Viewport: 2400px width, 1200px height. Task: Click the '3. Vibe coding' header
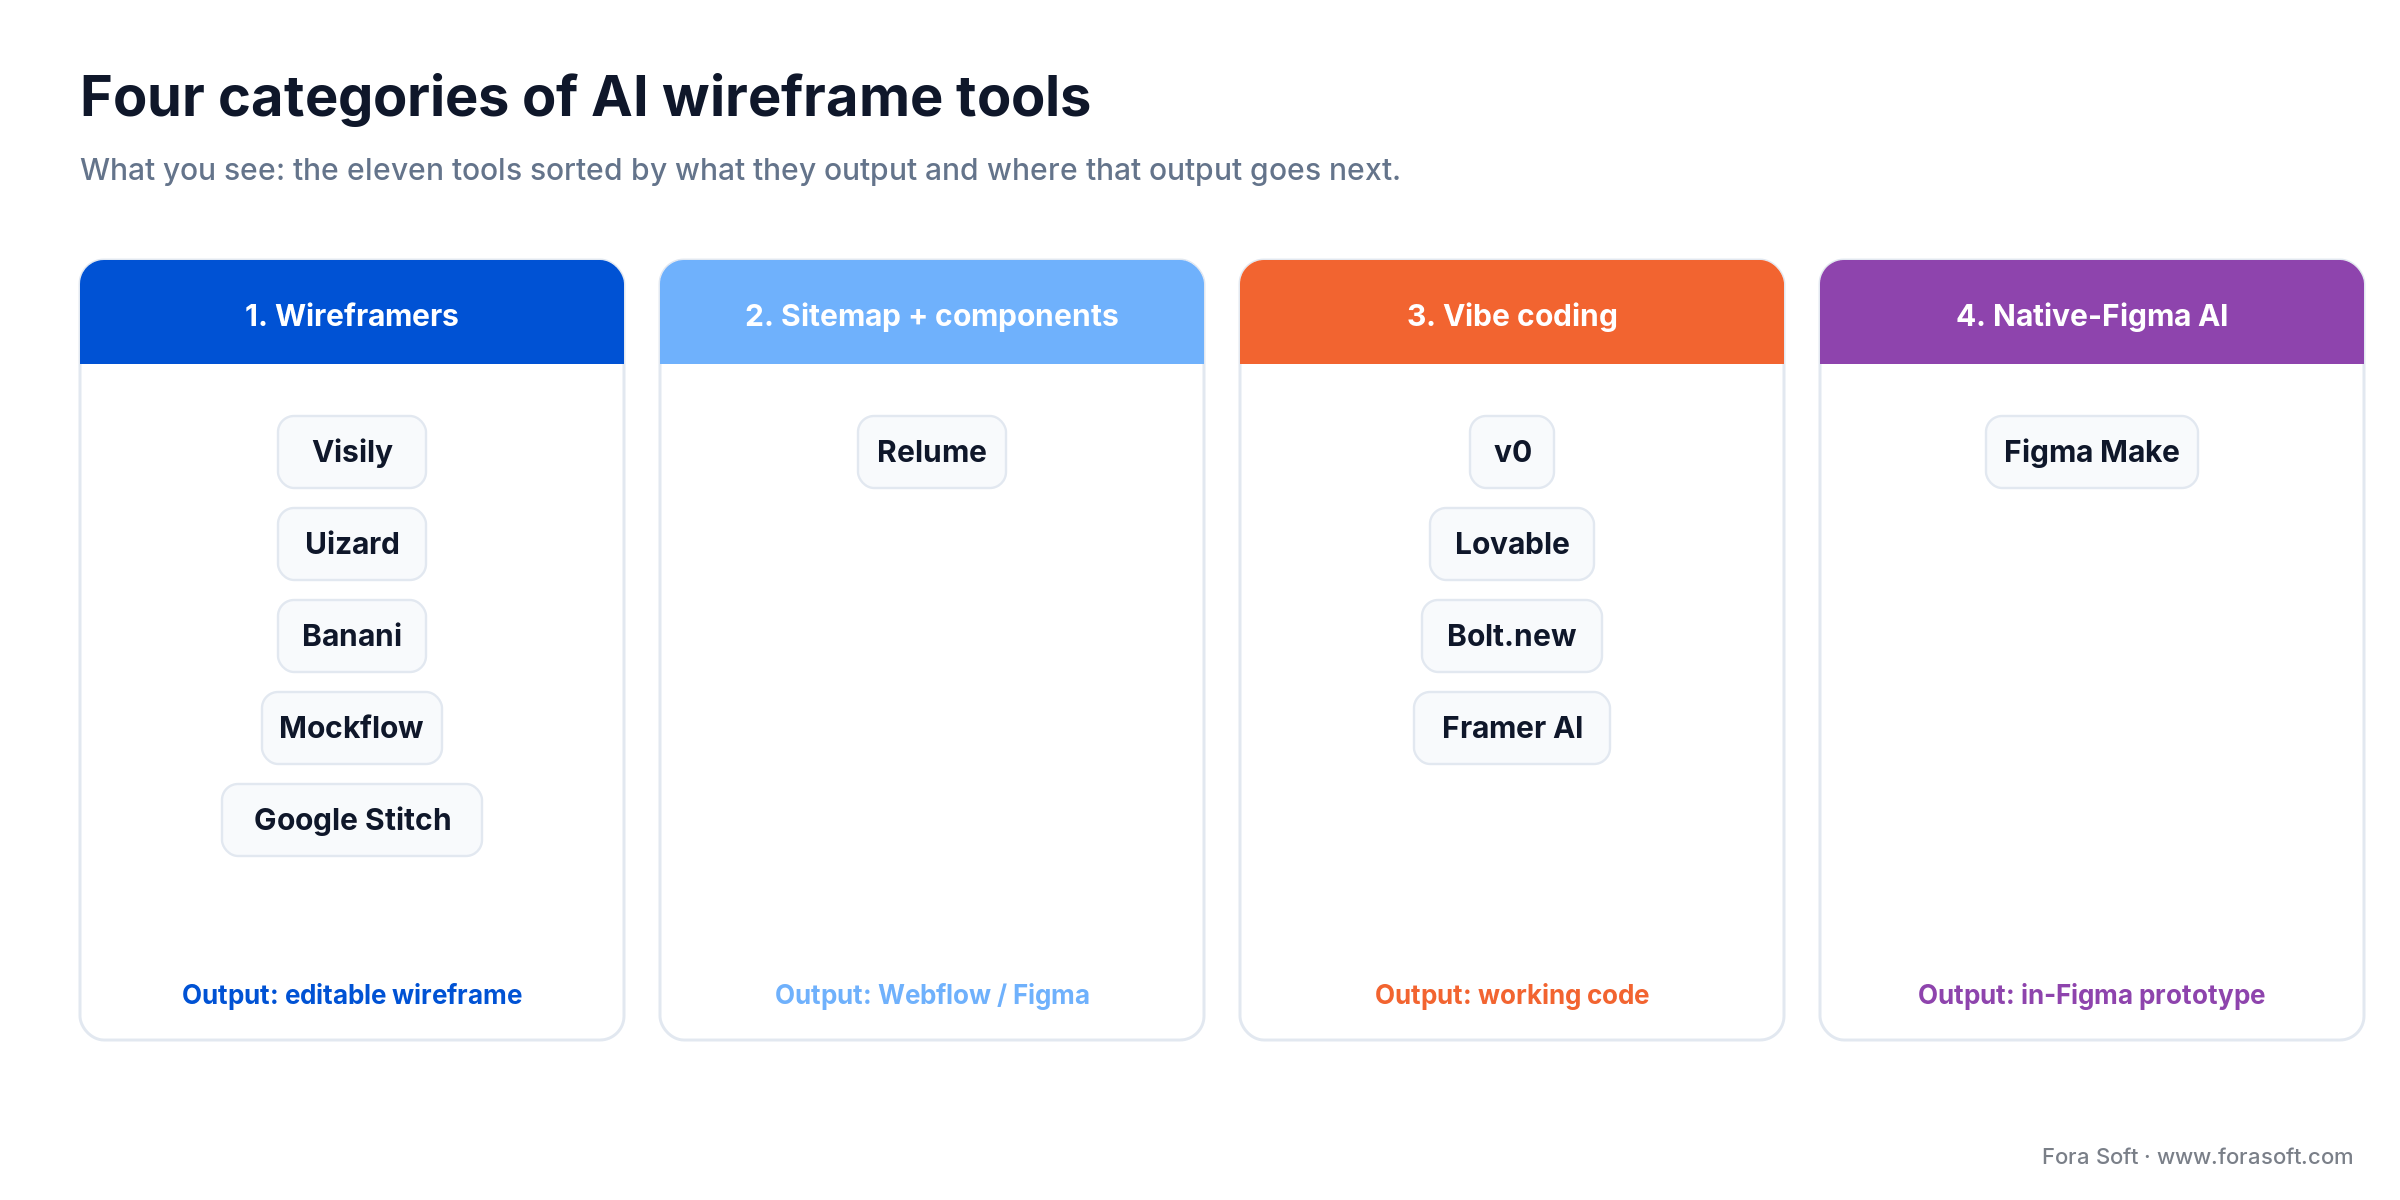(x=1512, y=312)
